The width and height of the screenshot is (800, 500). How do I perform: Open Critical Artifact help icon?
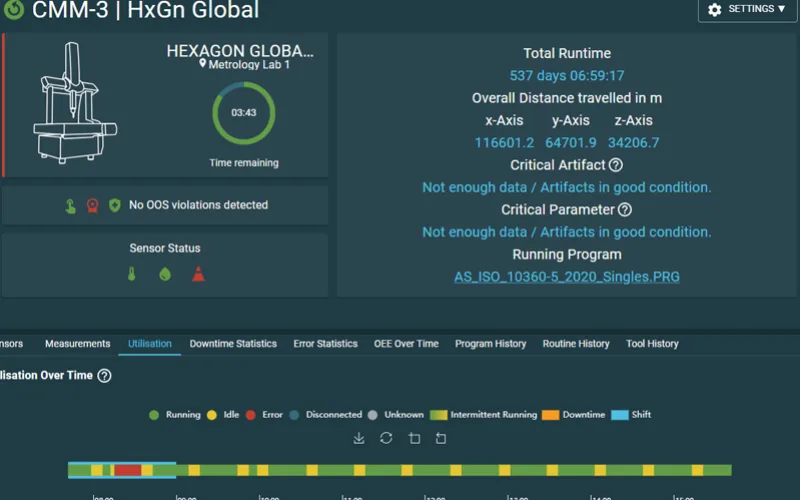(616, 165)
